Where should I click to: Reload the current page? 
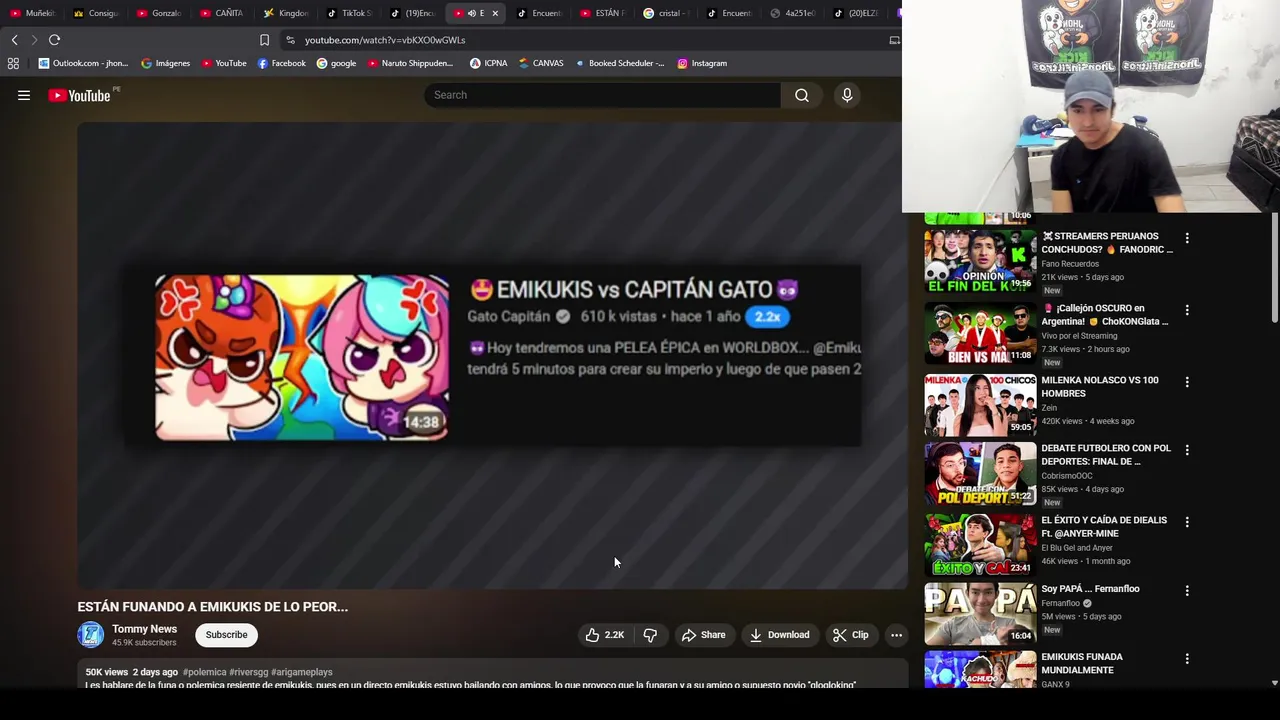point(55,40)
